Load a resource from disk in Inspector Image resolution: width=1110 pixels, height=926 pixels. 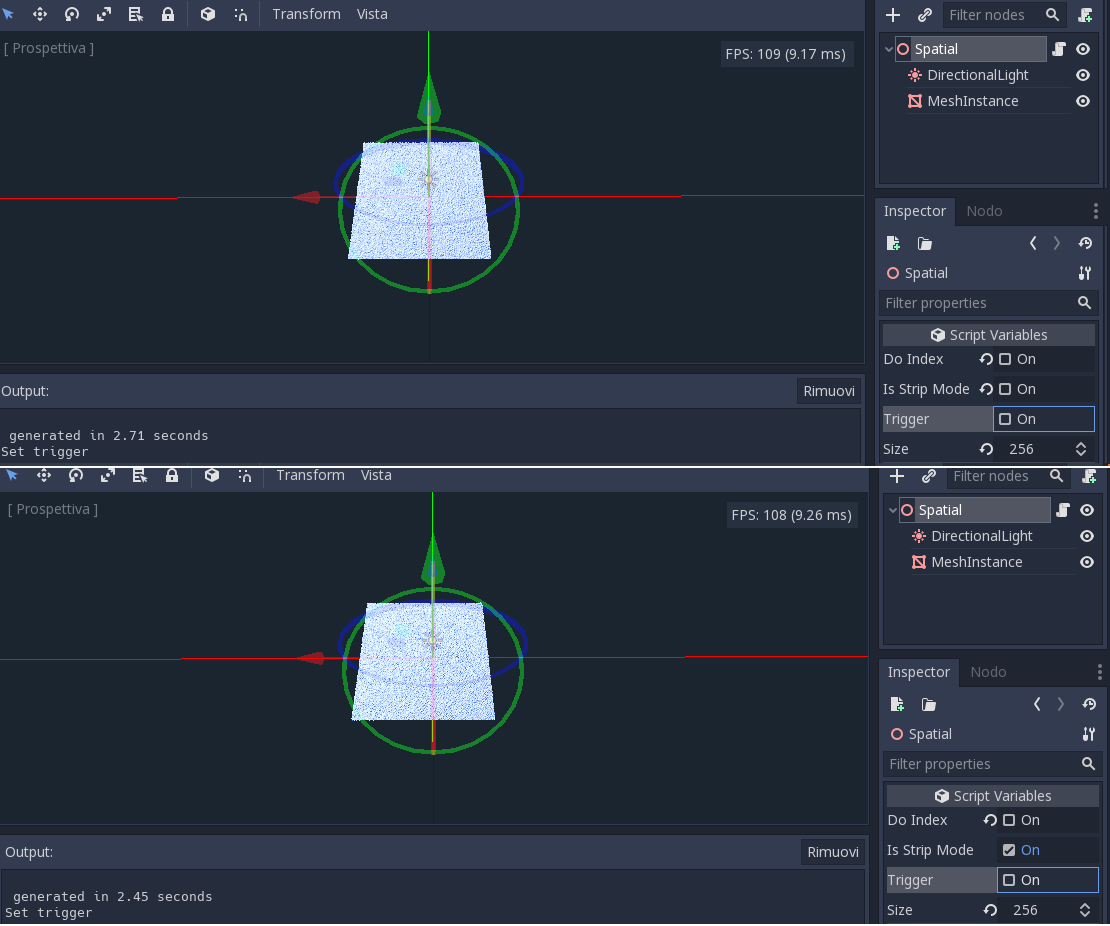[x=925, y=243]
